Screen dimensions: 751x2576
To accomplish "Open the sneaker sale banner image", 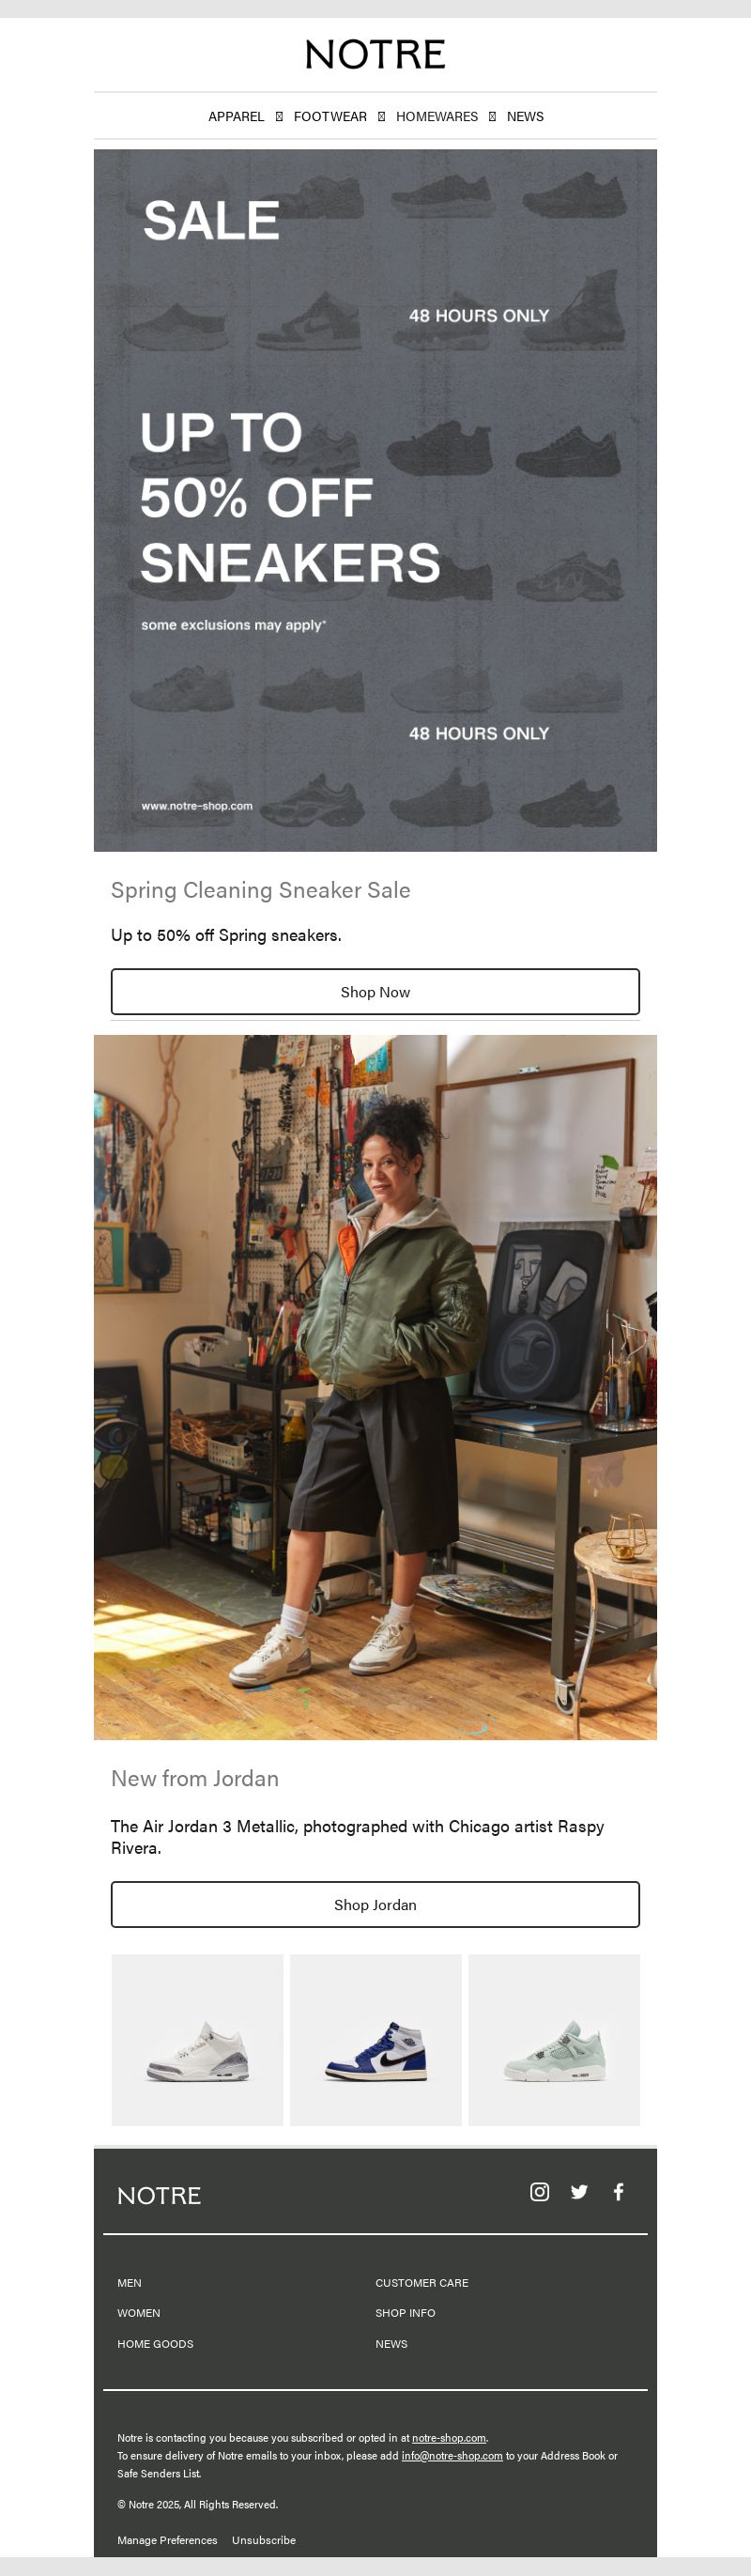I will 375,500.
